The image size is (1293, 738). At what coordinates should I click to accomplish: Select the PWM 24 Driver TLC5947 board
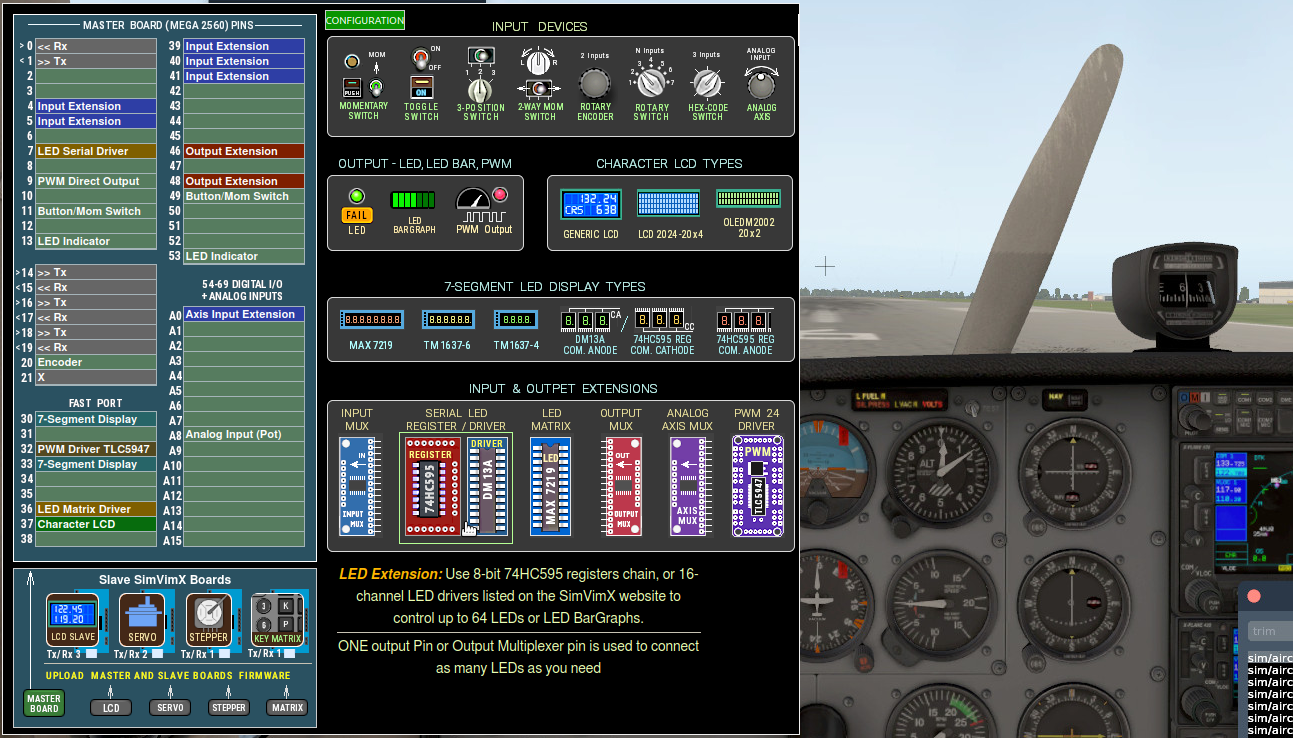point(757,485)
